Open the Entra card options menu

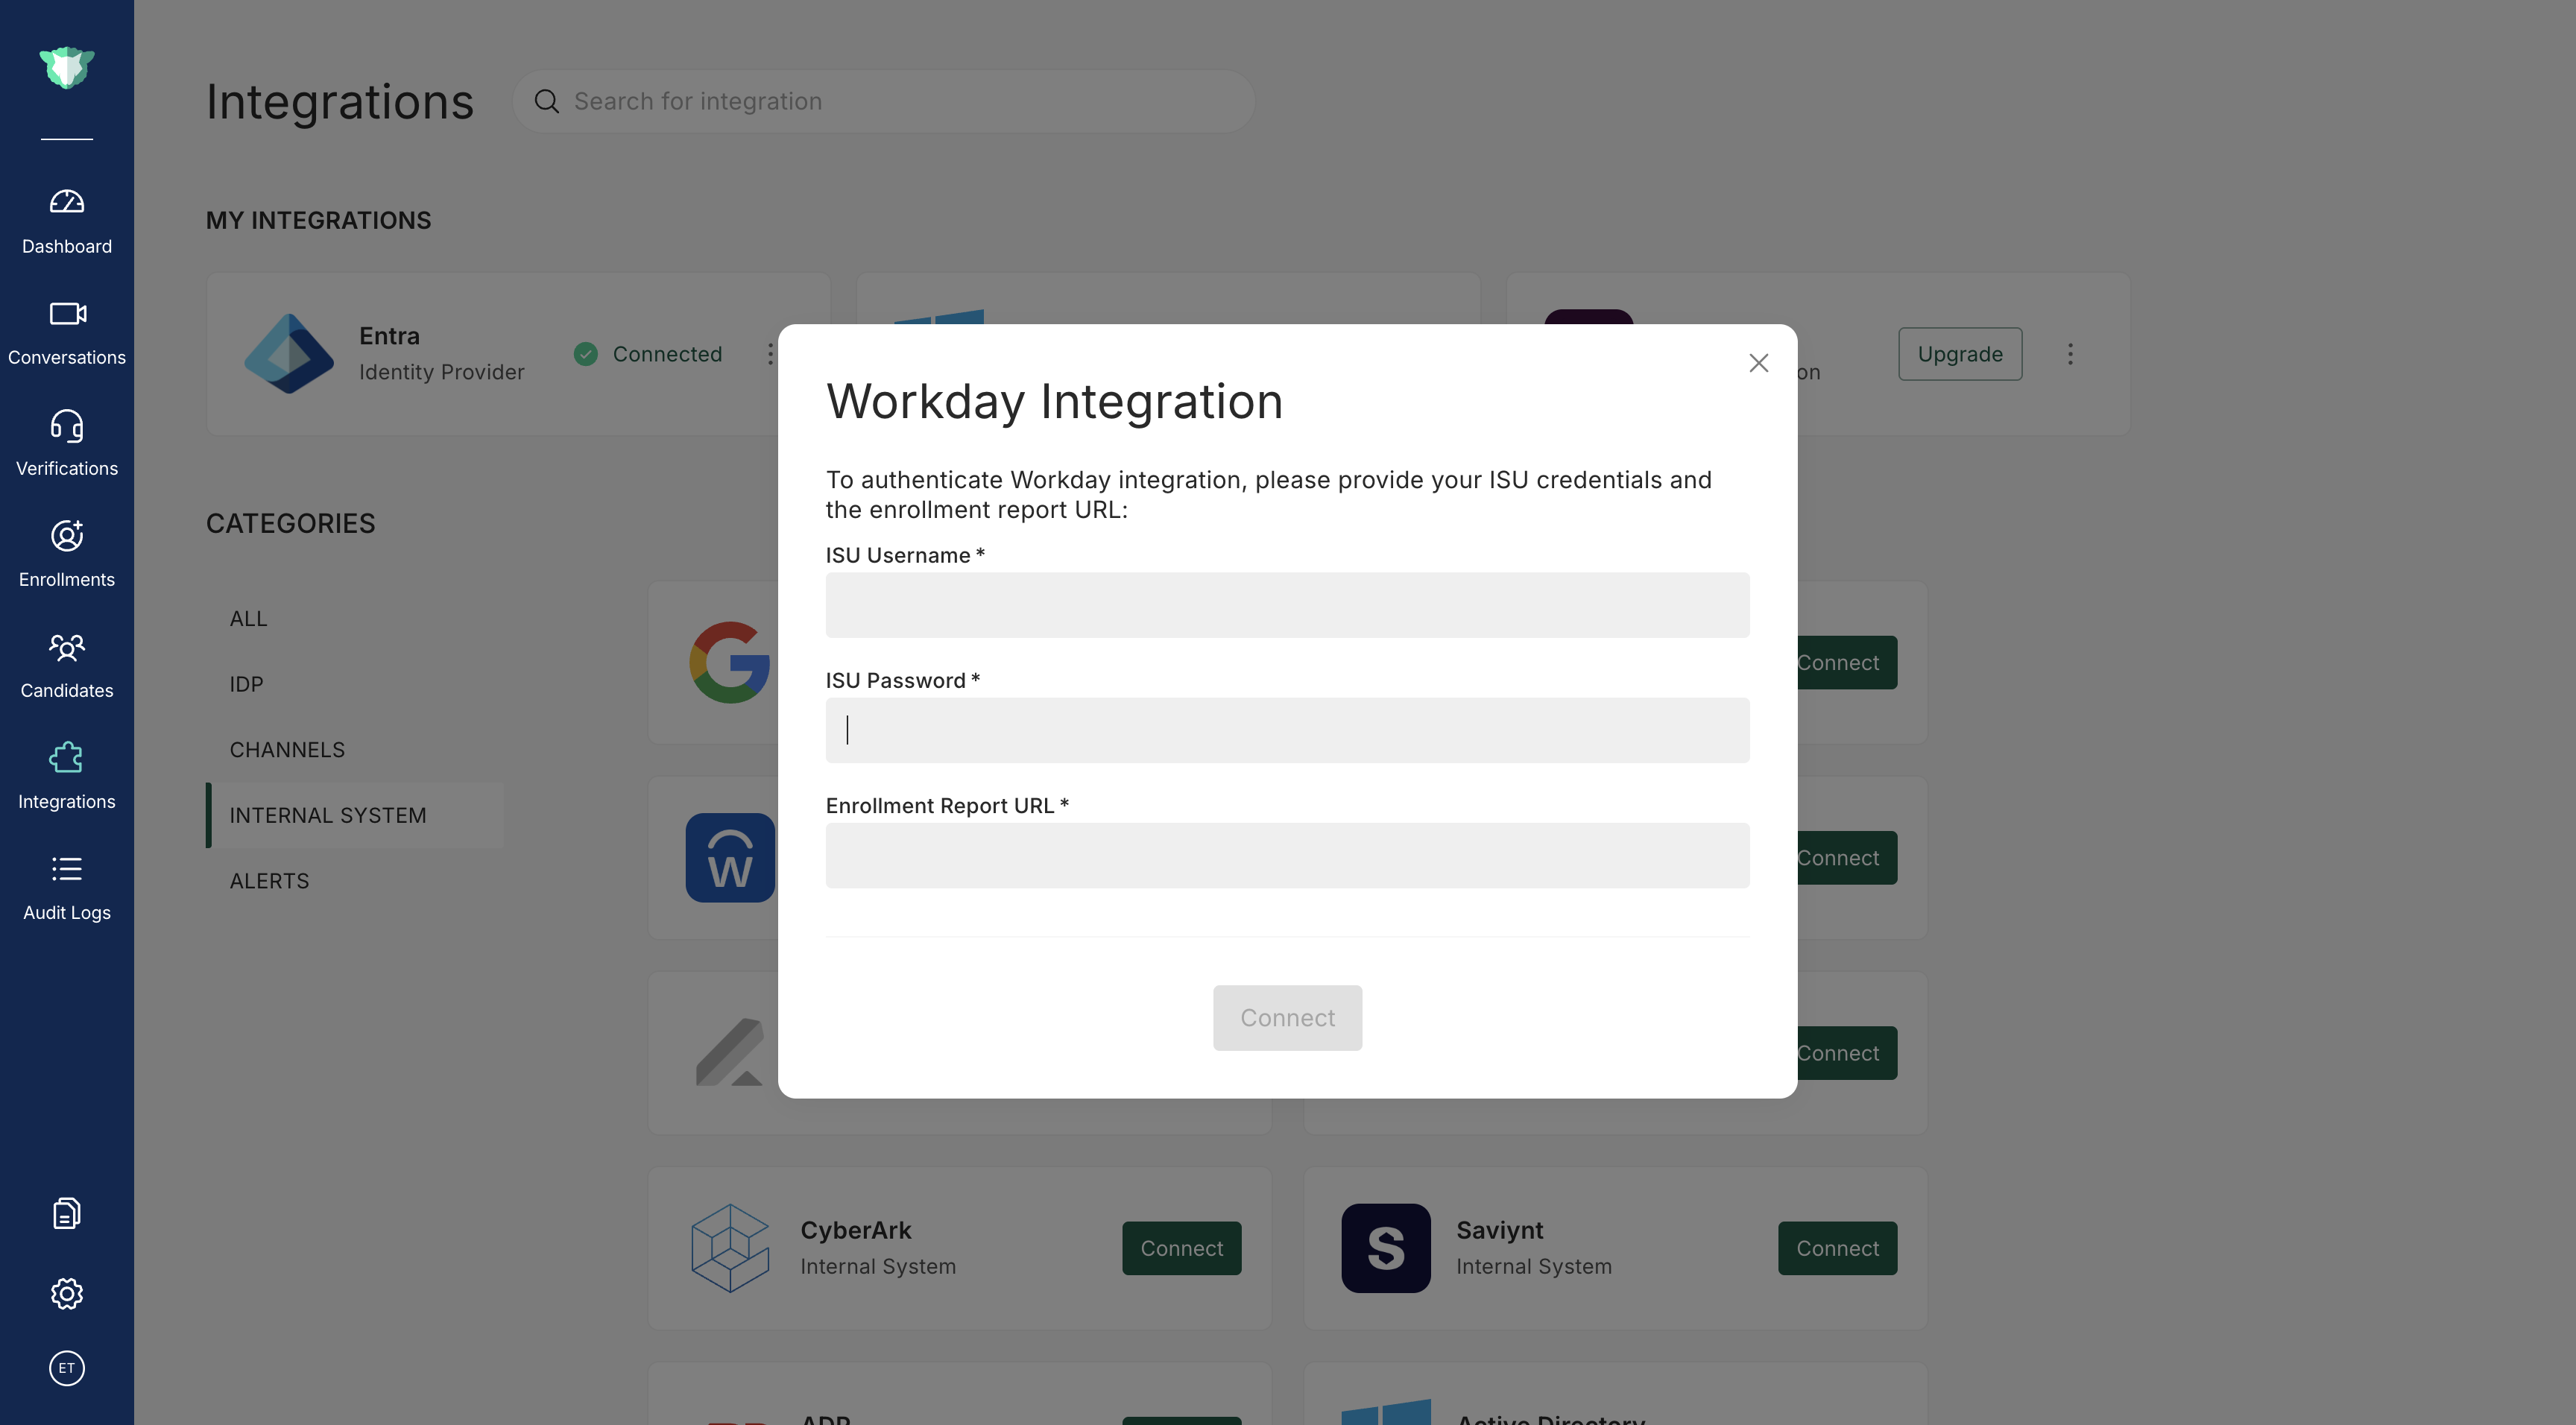[770, 354]
